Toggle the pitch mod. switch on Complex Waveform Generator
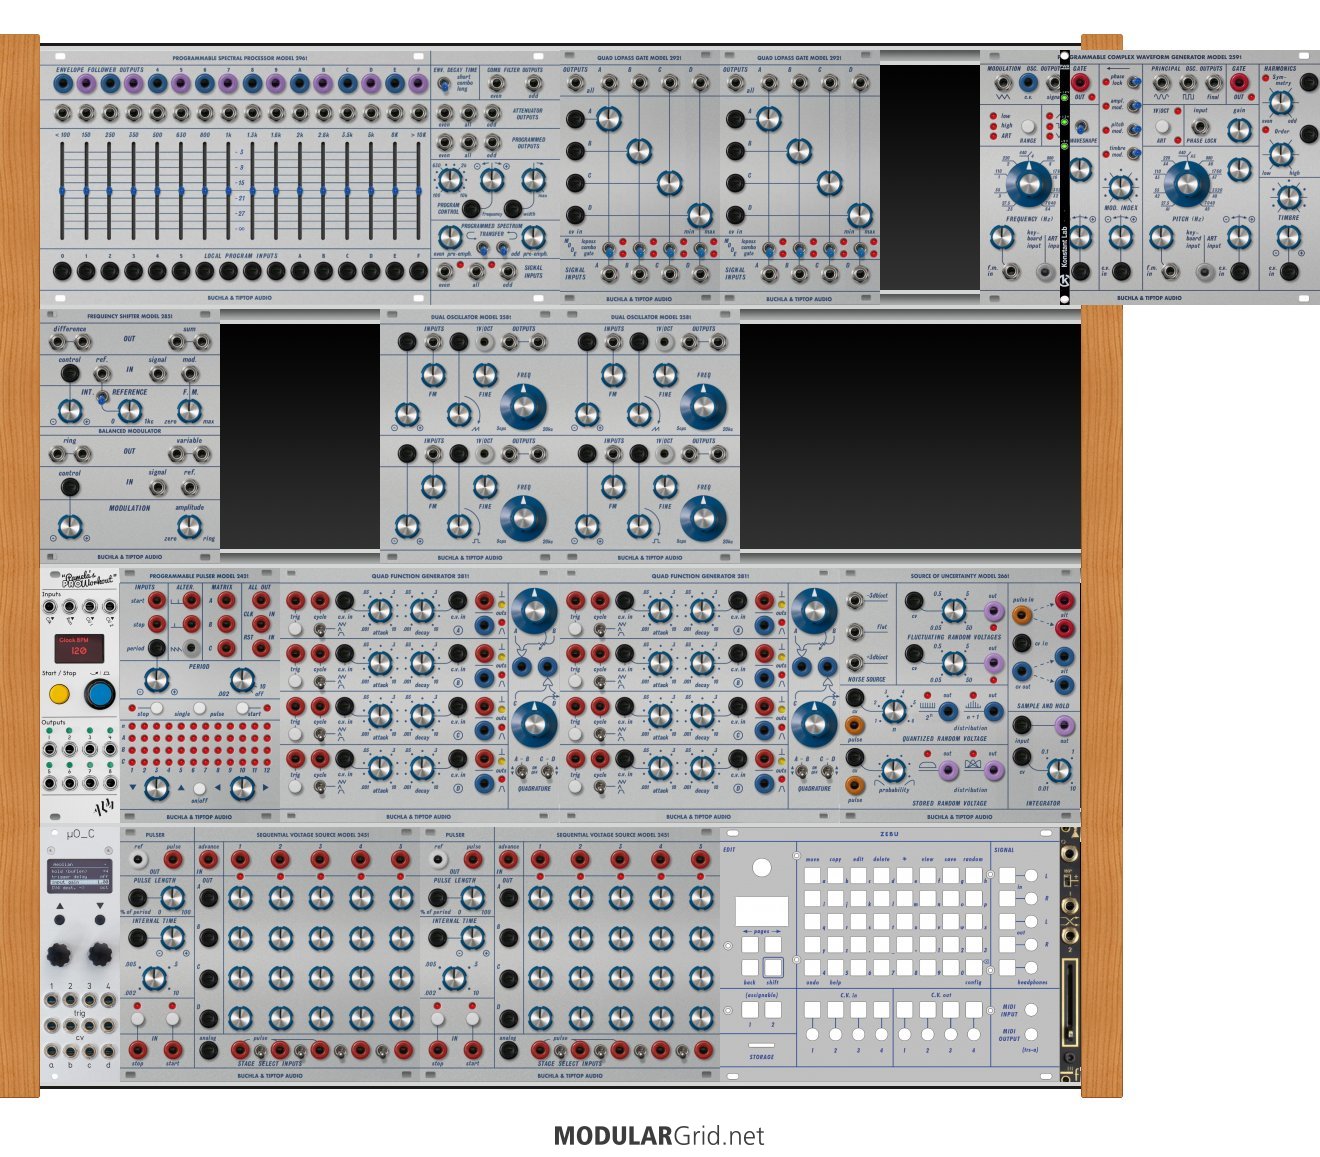Screen dimensions: 1320x1157 coord(1134,130)
